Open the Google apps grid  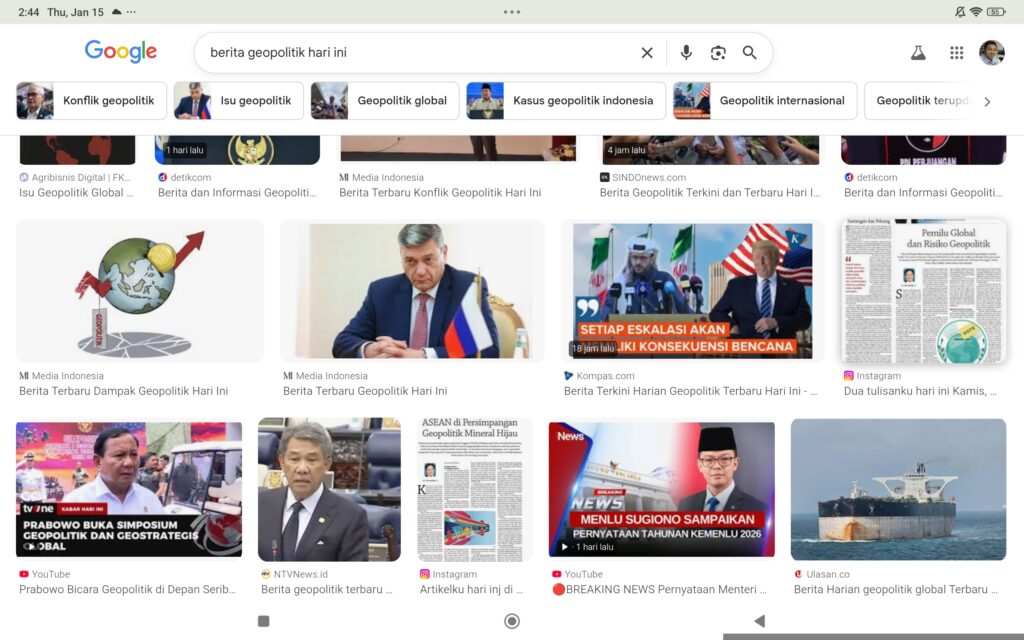coord(956,53)
